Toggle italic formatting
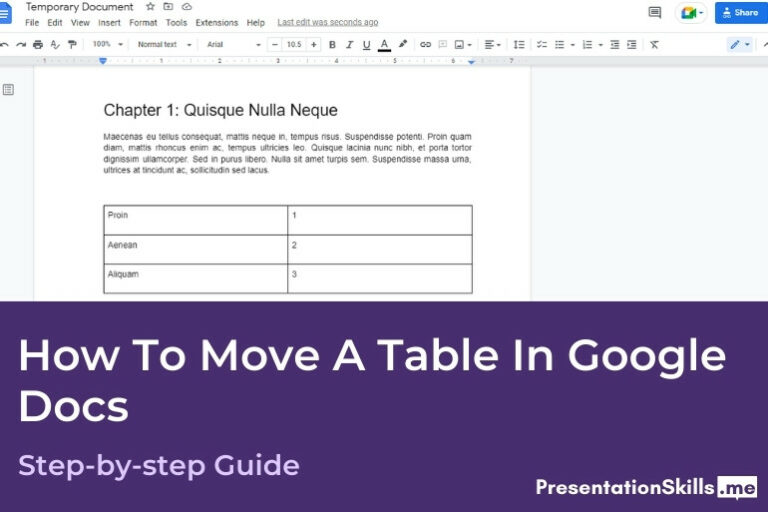768x512 pixels. (x=349, y=45)
